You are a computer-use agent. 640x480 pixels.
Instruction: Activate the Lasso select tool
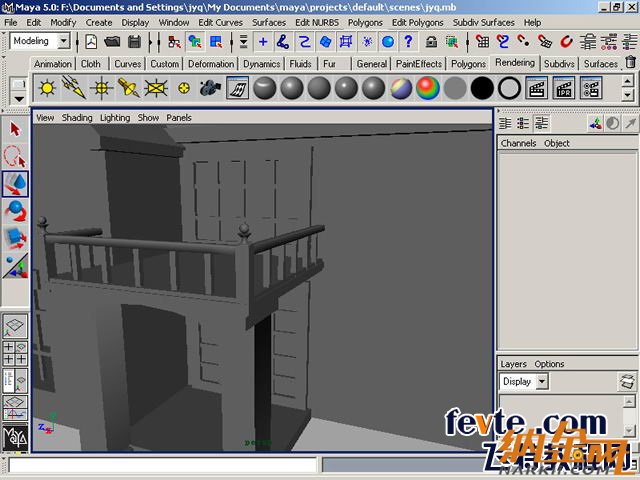point(15,157)
